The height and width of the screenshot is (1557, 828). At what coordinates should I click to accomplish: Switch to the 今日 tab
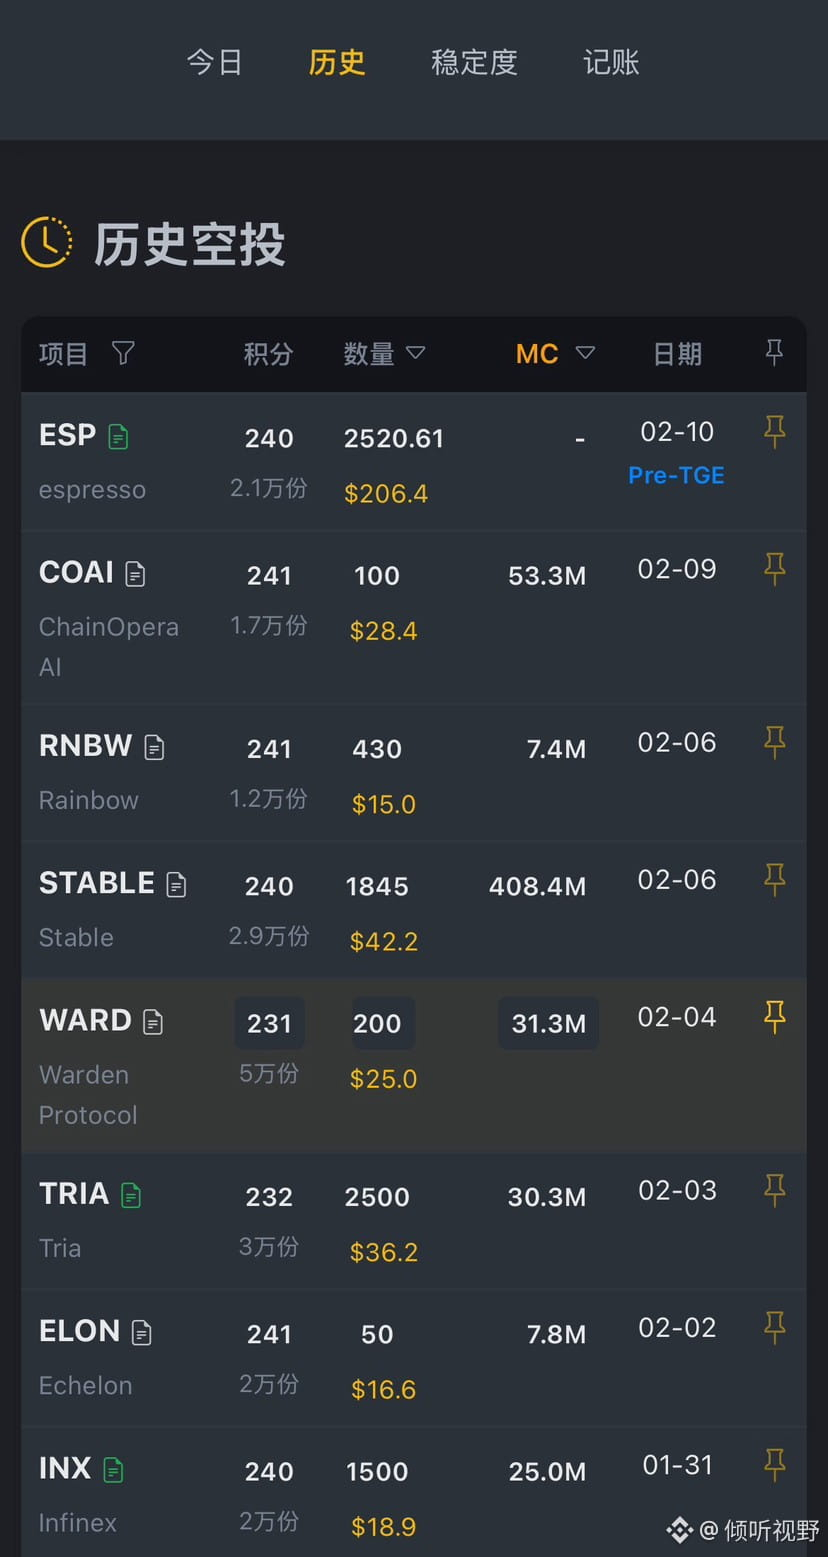click(214, 62)
